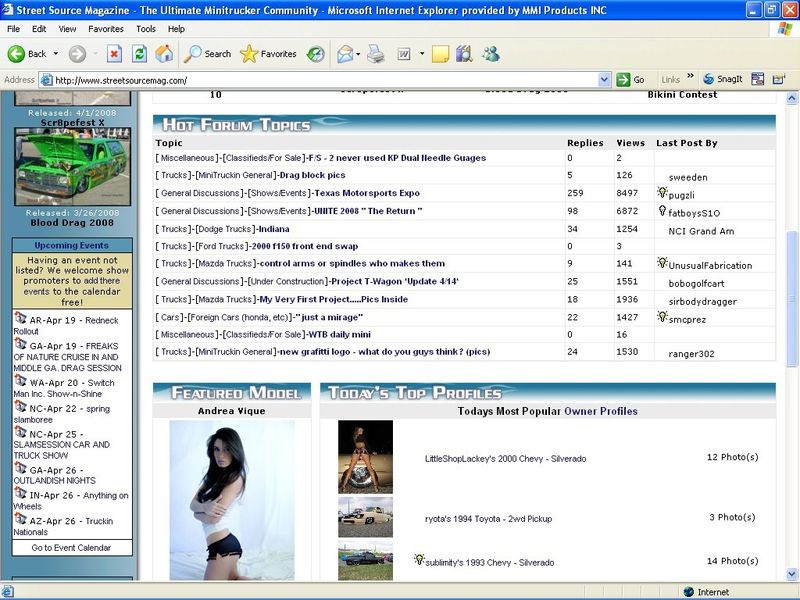Click in the address bar URL field

tap(326, 80)
